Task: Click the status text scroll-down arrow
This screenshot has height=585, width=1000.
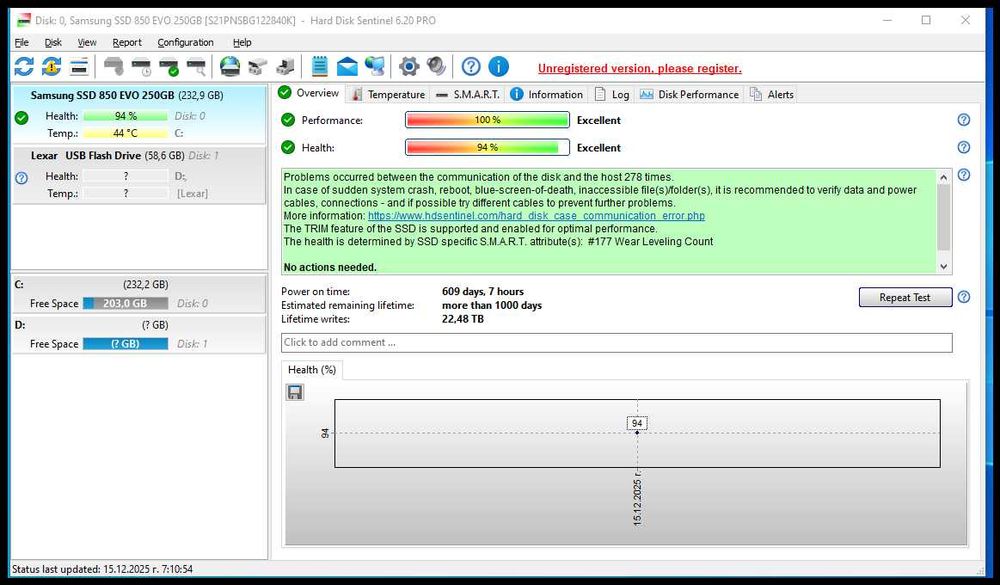Action: (944, 267)
